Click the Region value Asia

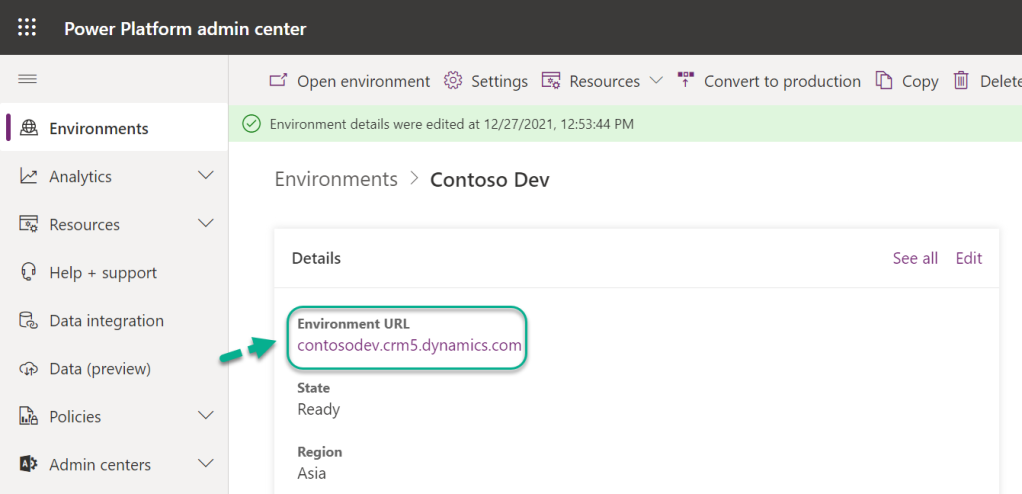point(312,473)
